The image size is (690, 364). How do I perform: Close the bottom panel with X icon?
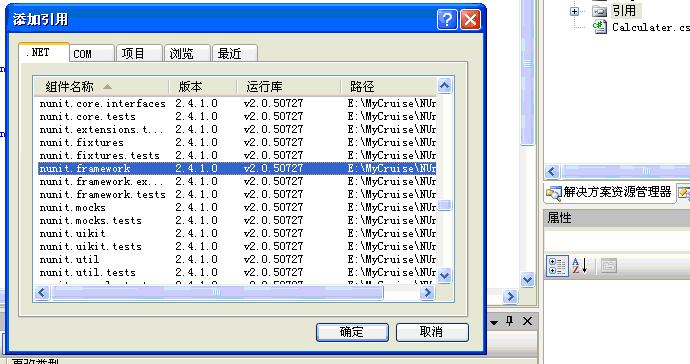527,321
